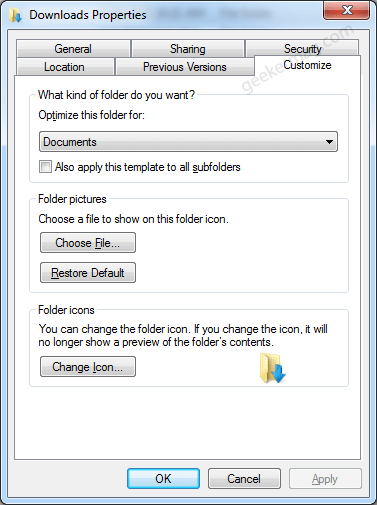Click the dropdown arrow beside Documents
377x505 pixels.
[x=329, y=142]
